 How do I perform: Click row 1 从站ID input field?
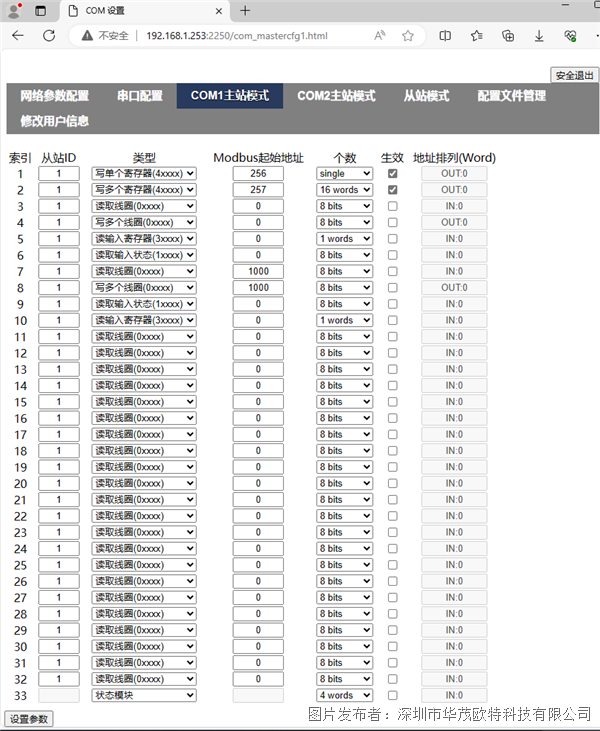[59, 173]
